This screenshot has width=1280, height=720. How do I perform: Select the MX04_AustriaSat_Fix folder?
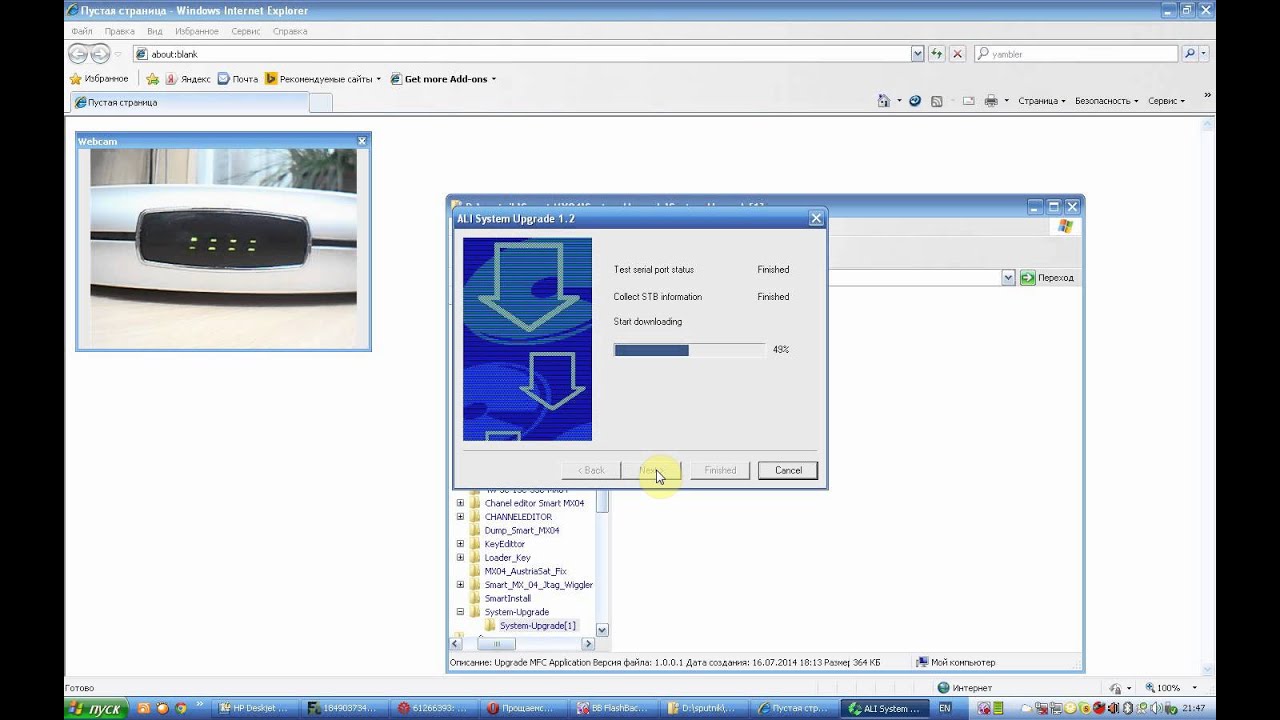tap(525, 571)
